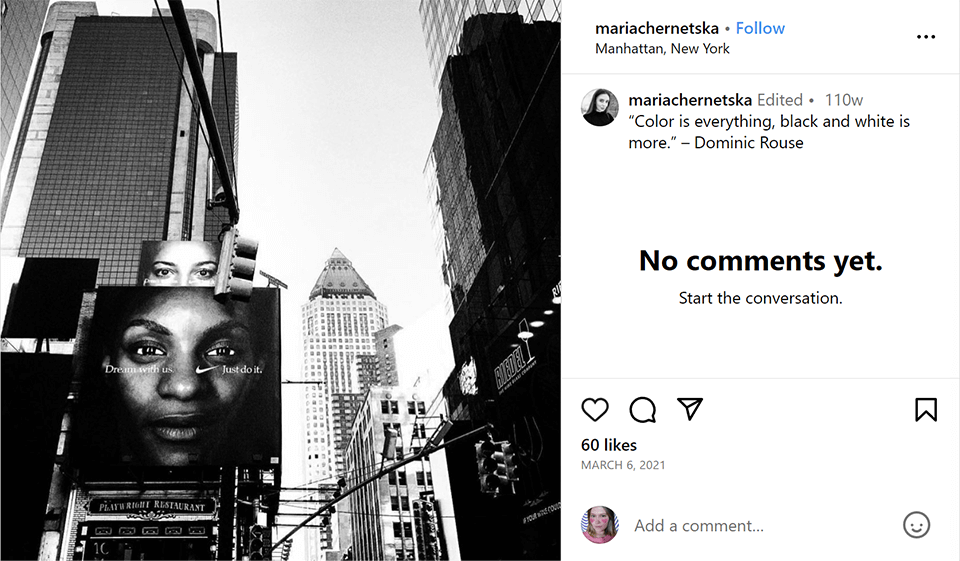The image size is (960, 561).
Task: Open the emoji picker in comment box
Action: (916, 525)
